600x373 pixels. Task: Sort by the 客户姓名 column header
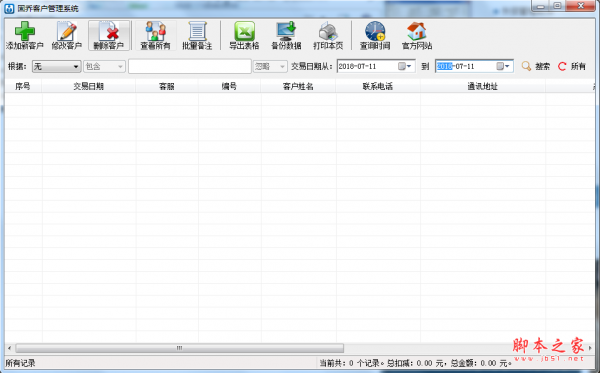298,86
